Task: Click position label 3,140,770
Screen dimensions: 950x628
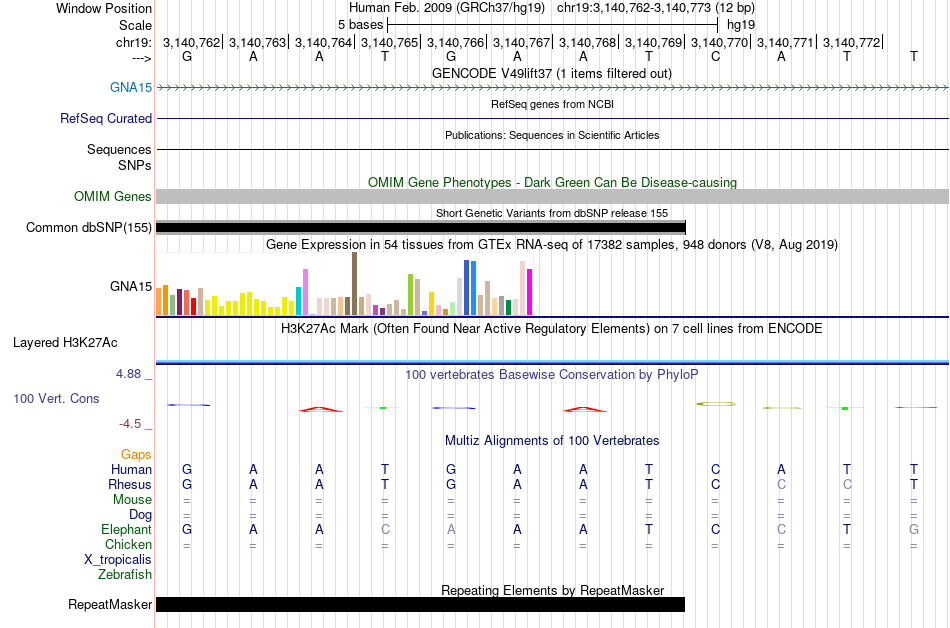Action: 720,42
